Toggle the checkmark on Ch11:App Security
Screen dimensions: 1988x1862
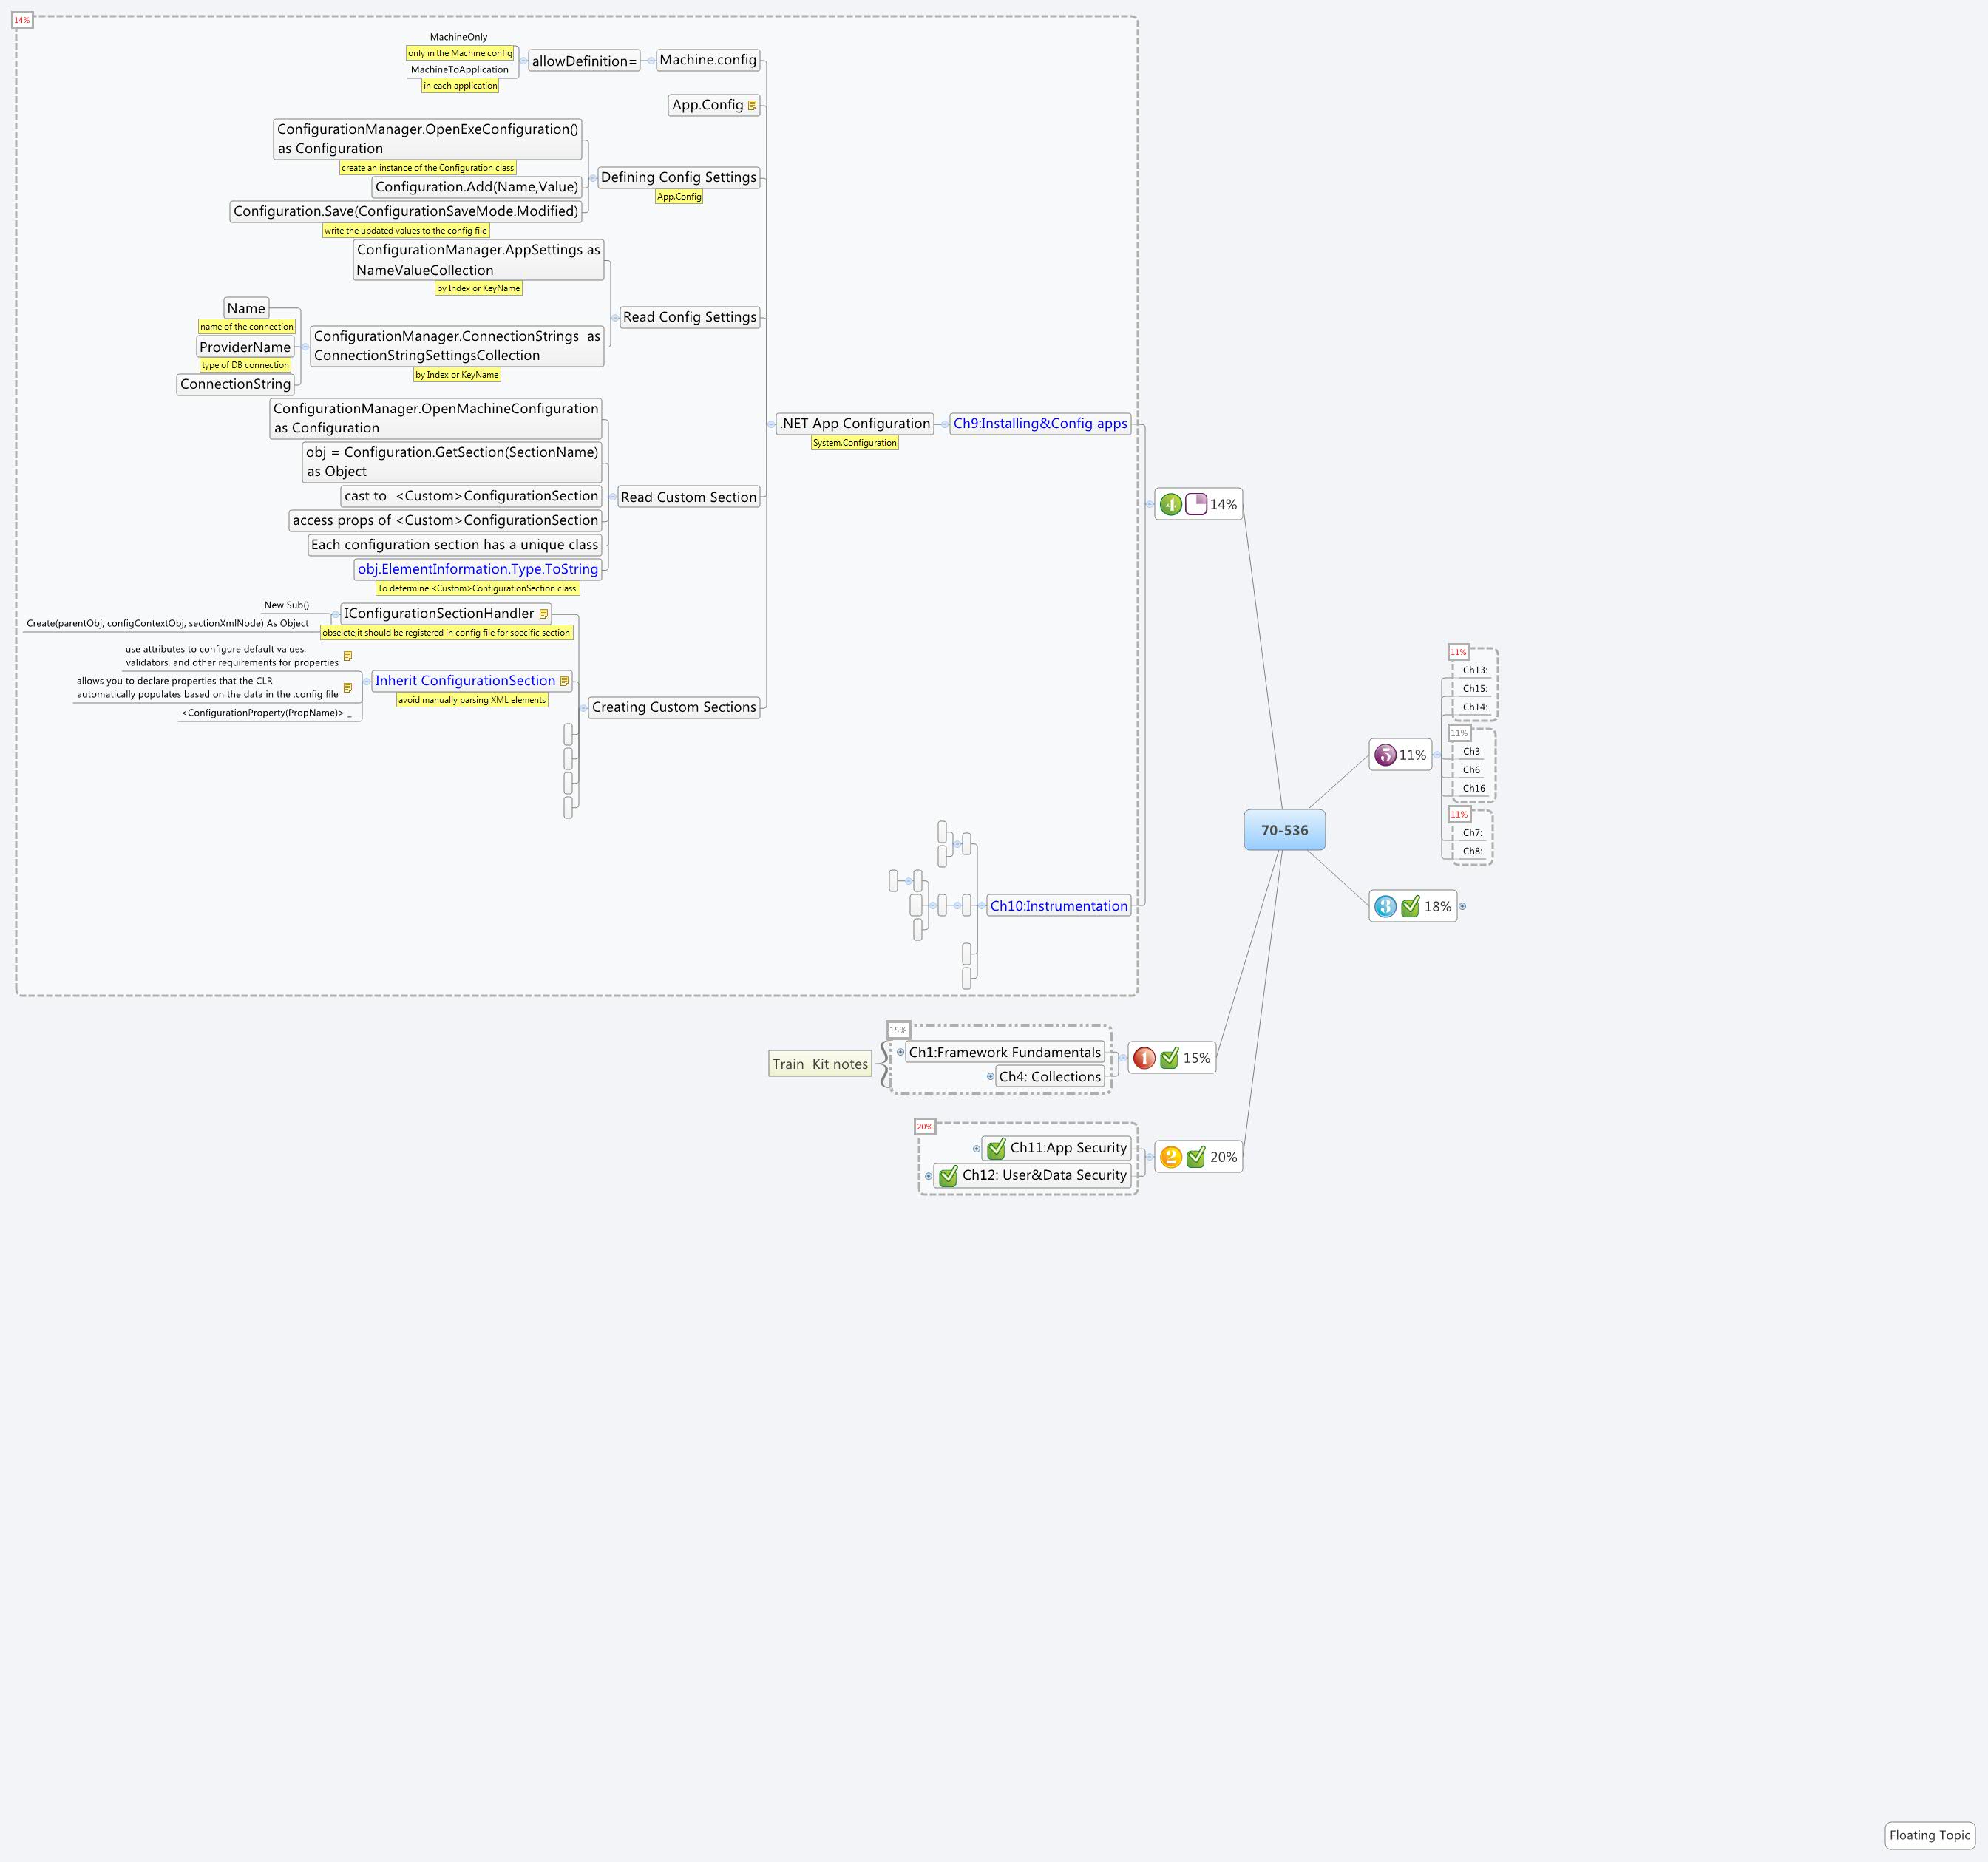coord(996,1148)
